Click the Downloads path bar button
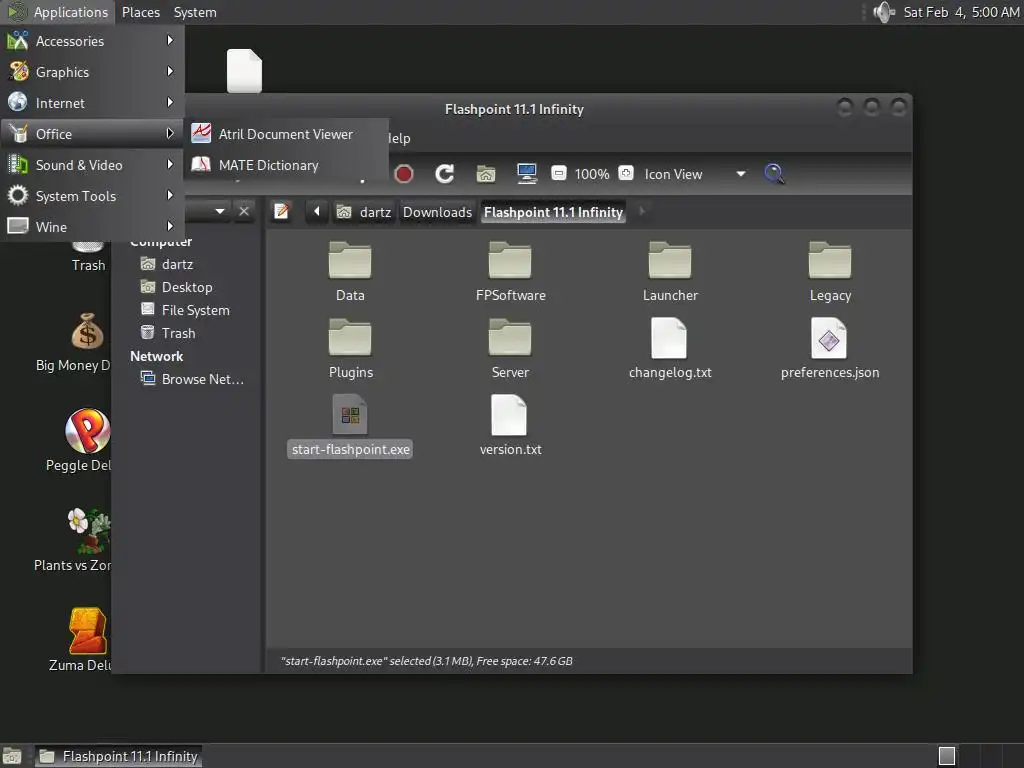1024x768 pixels. tap(437, 212)
